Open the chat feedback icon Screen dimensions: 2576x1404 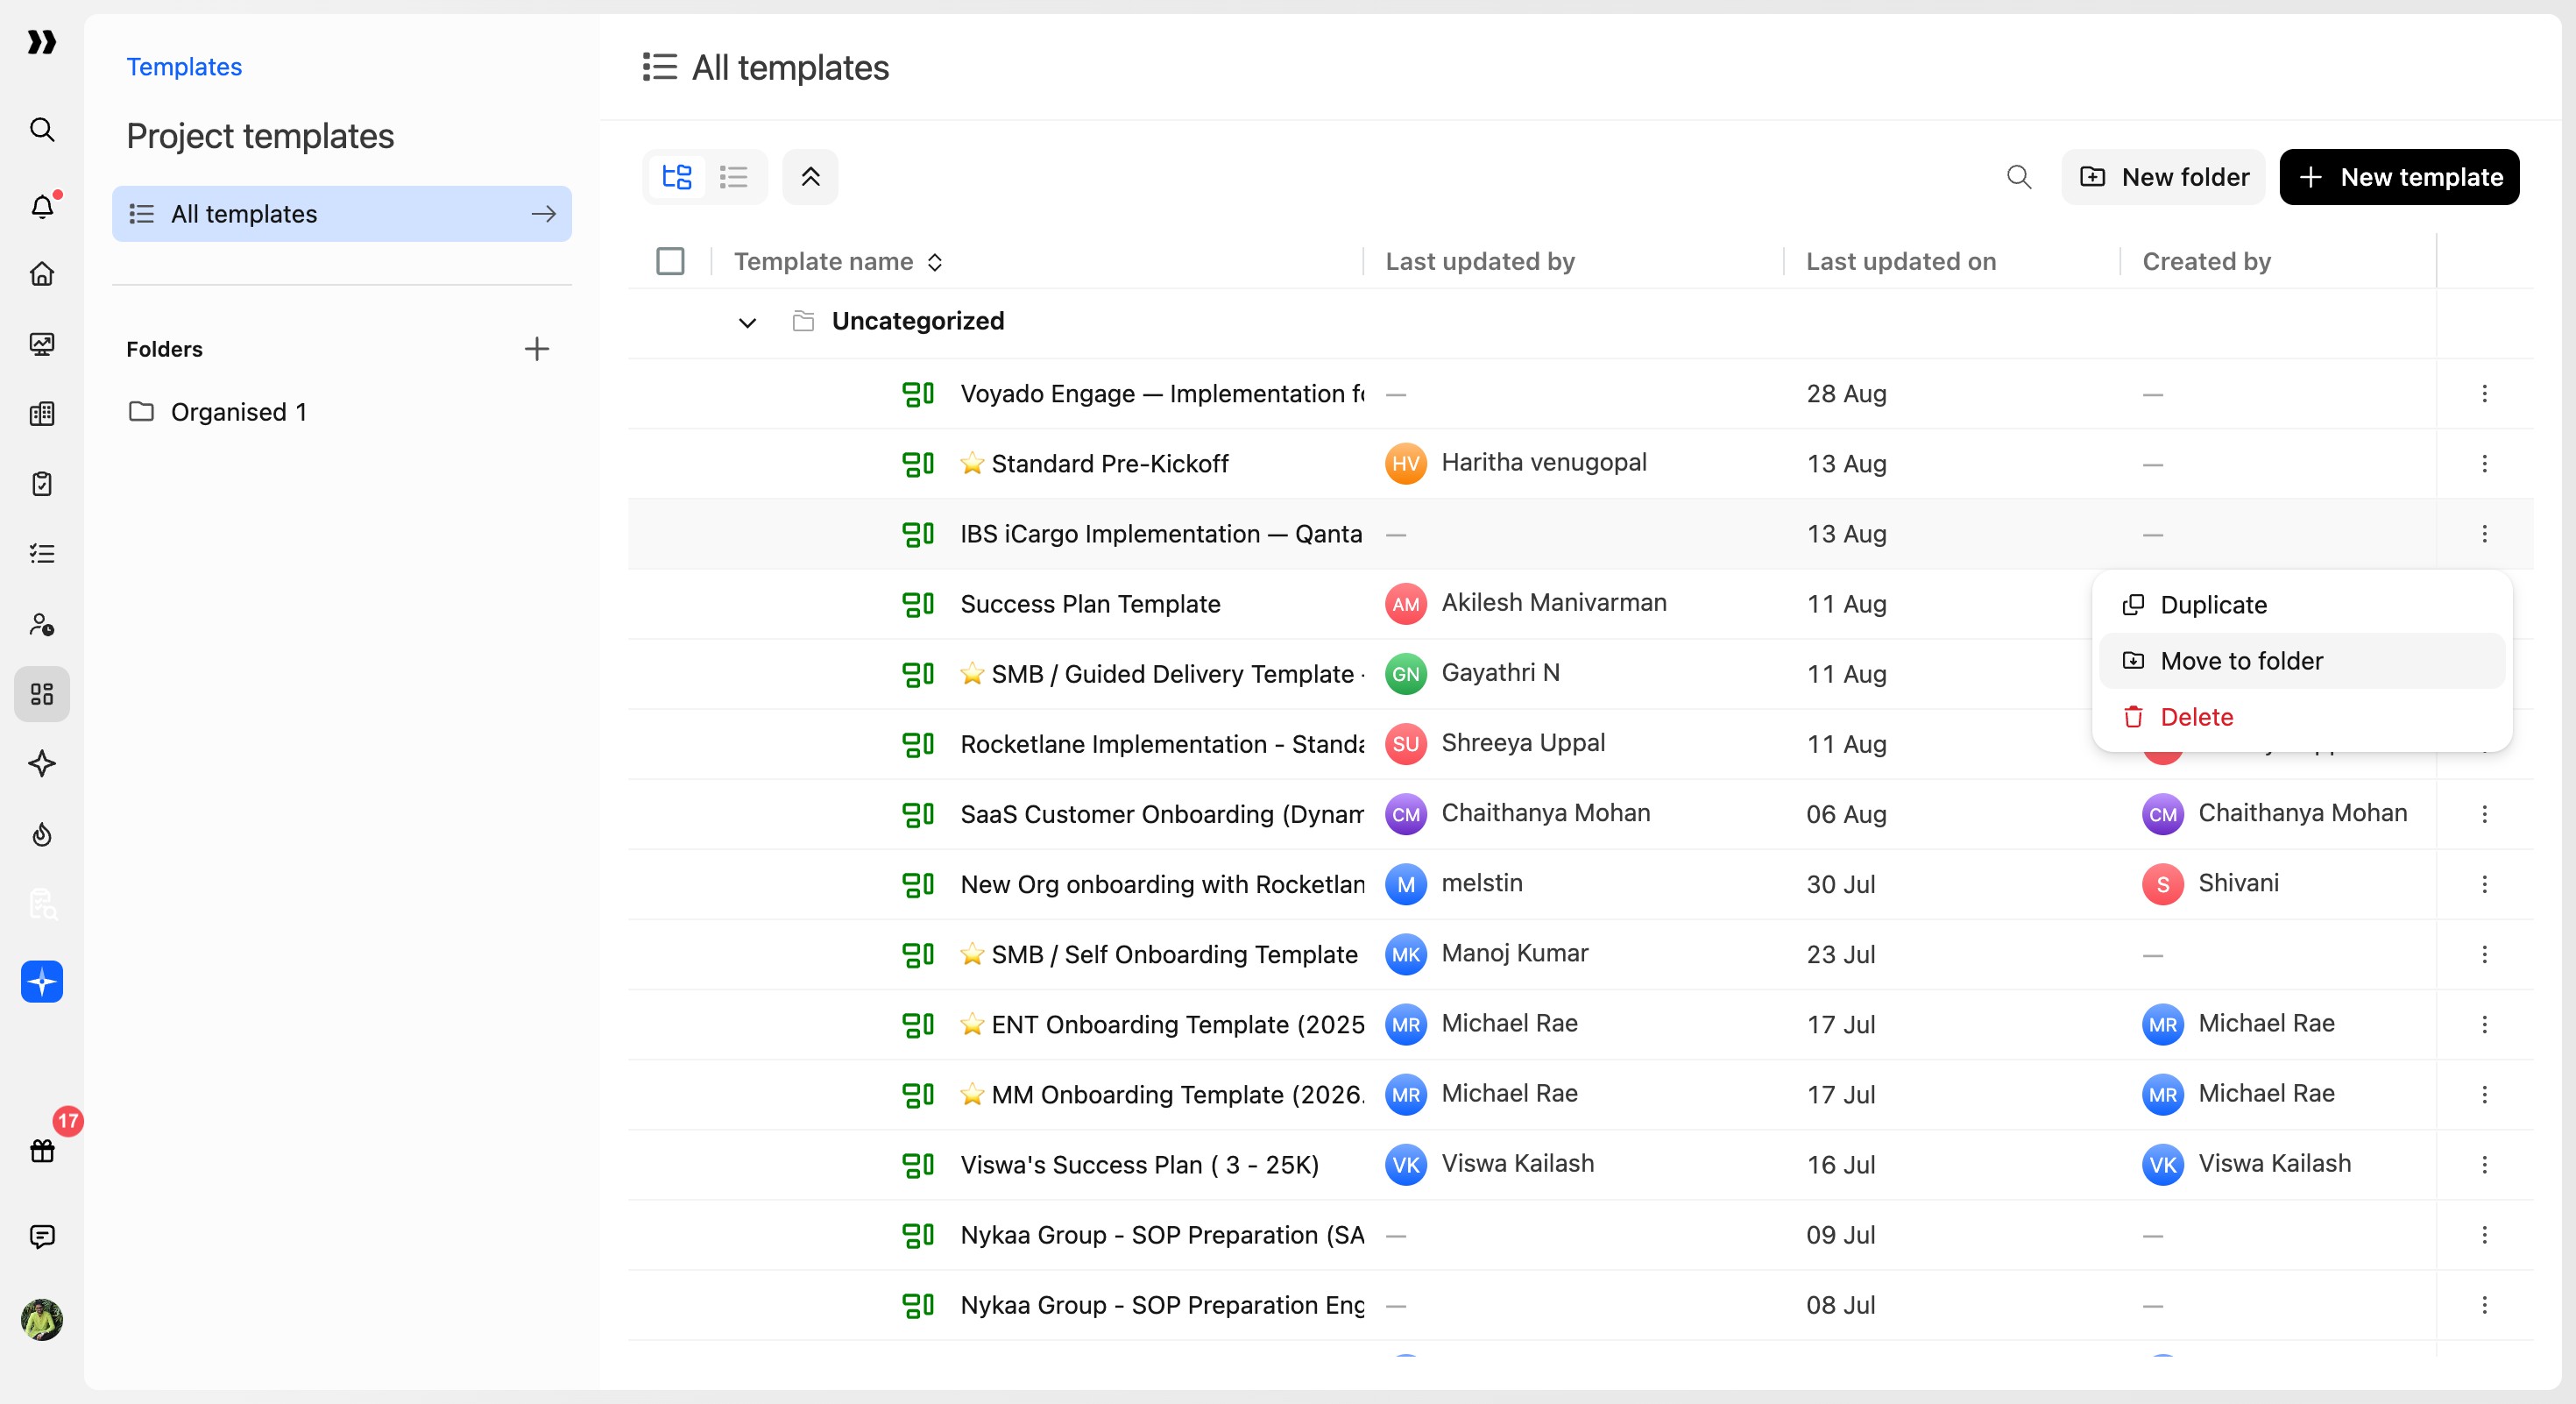pos(41,1237)
